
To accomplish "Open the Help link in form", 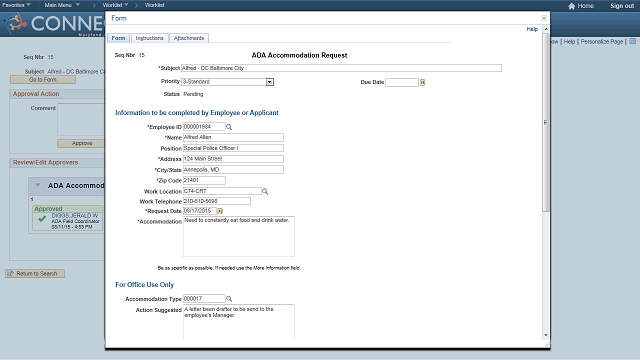I will tap(532, 29).
